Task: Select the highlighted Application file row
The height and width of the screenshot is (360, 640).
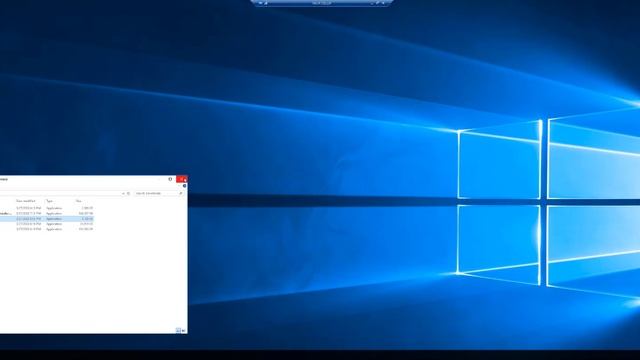Action: pos(47,219)
